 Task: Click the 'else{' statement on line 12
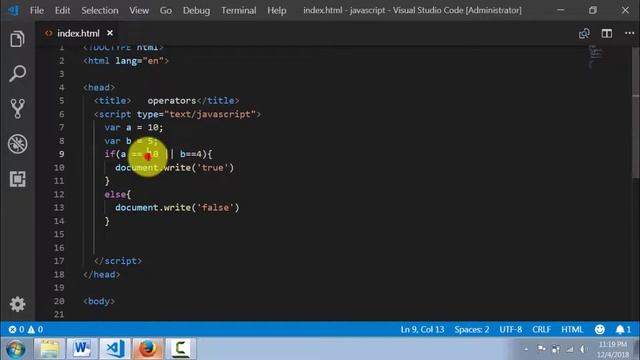(x=118, y=194)
